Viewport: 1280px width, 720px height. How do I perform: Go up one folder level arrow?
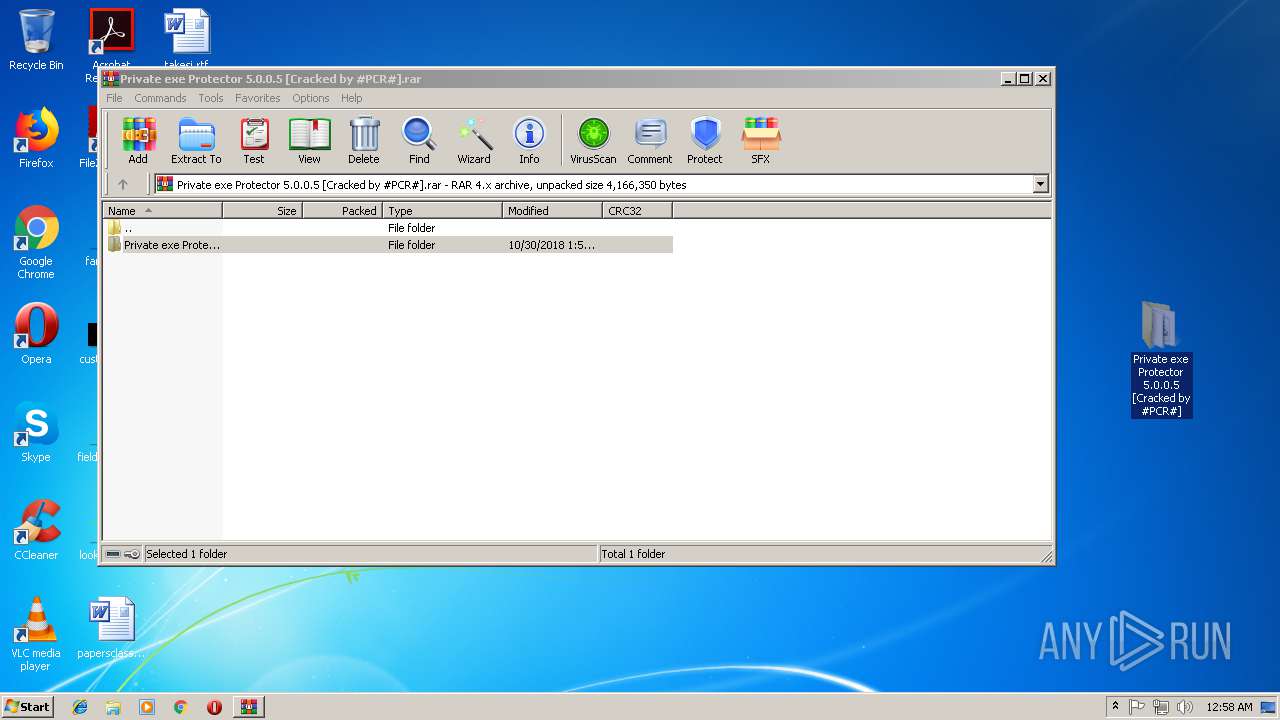(123, 184)
